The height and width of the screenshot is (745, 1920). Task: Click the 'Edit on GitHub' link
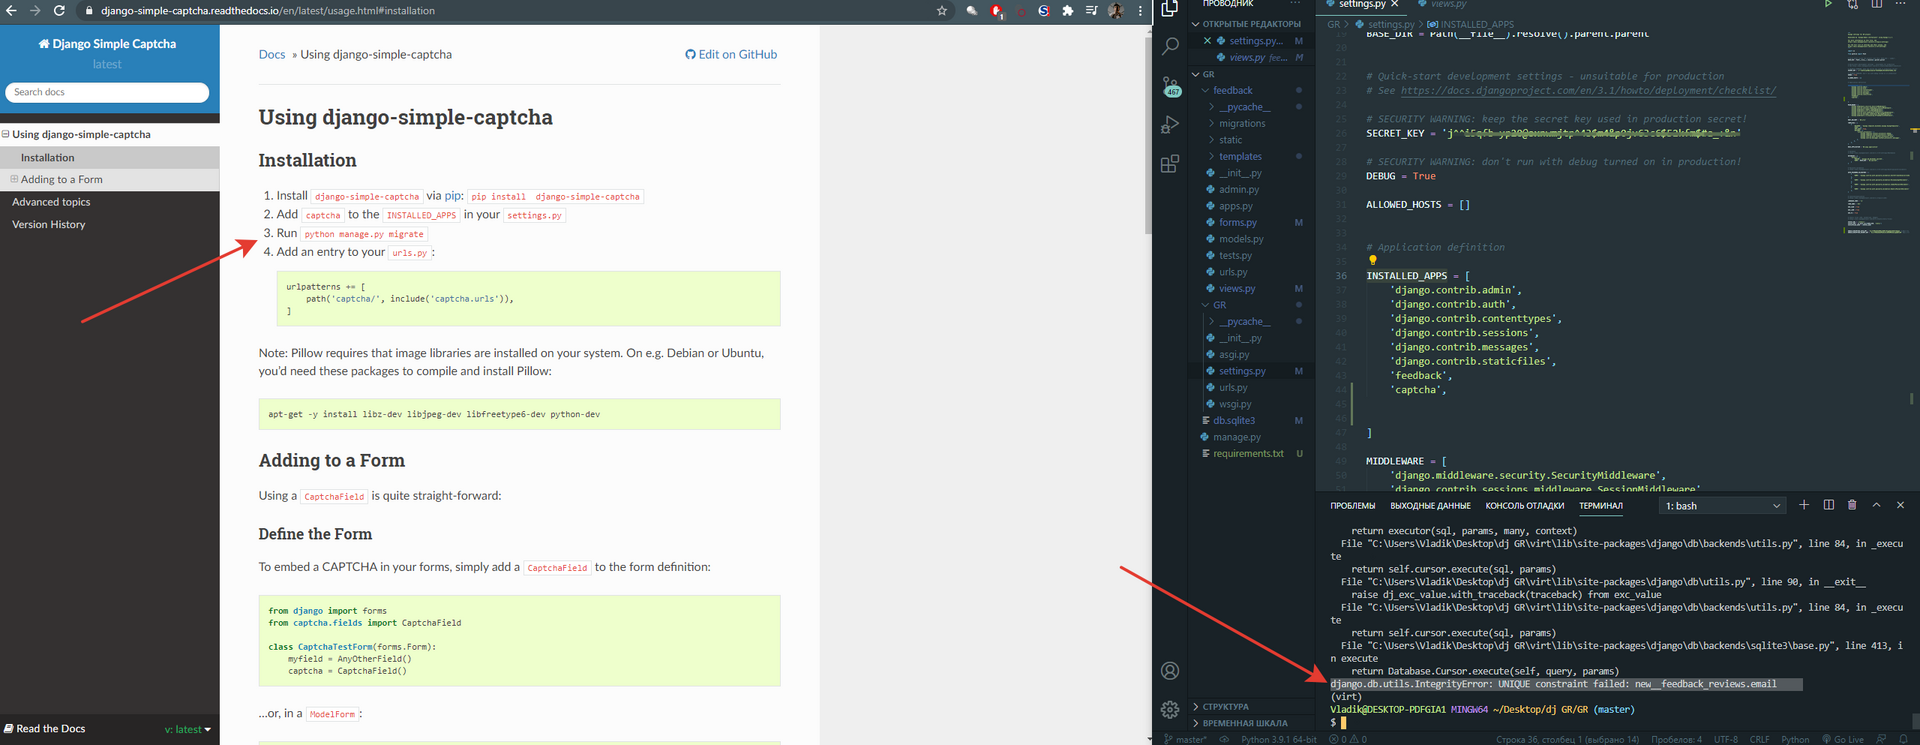(731, 55)
